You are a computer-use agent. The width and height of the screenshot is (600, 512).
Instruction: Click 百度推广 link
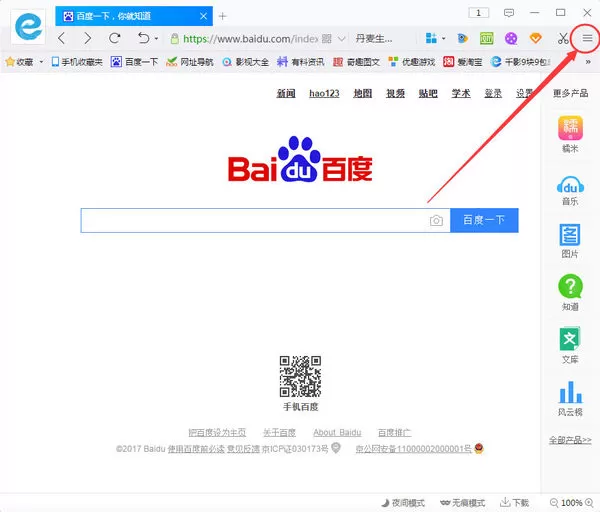[395, 432]
